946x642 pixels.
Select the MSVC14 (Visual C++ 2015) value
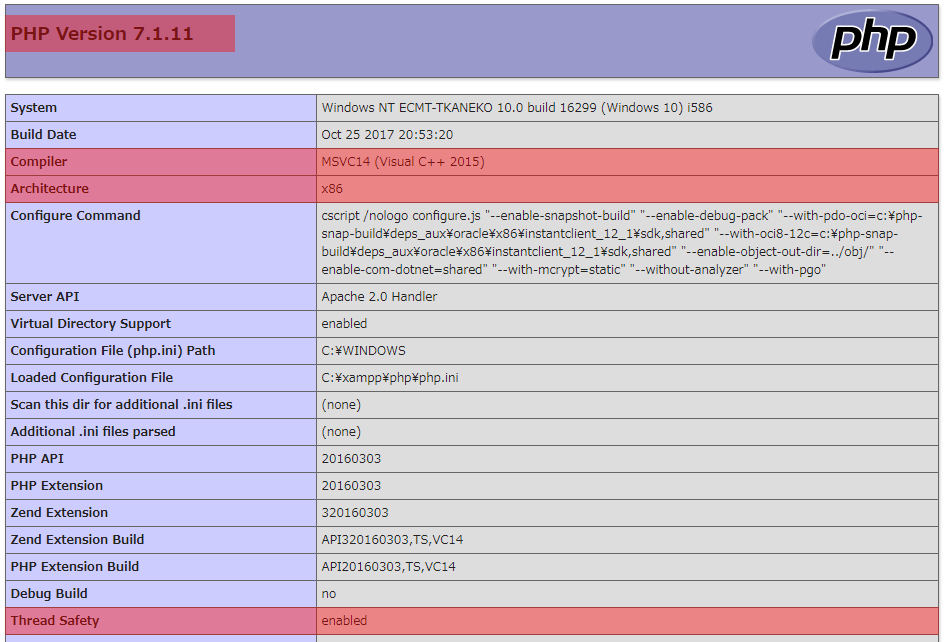click(x=402, y=162)
